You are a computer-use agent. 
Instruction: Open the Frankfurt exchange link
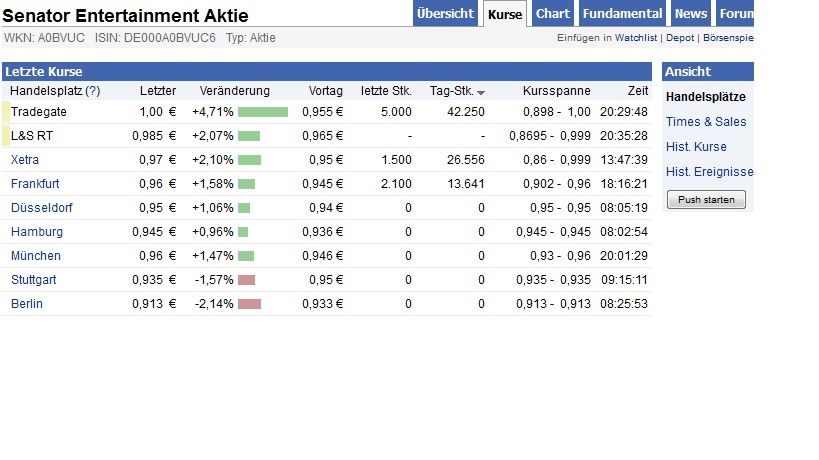click(x=35, y=184)
